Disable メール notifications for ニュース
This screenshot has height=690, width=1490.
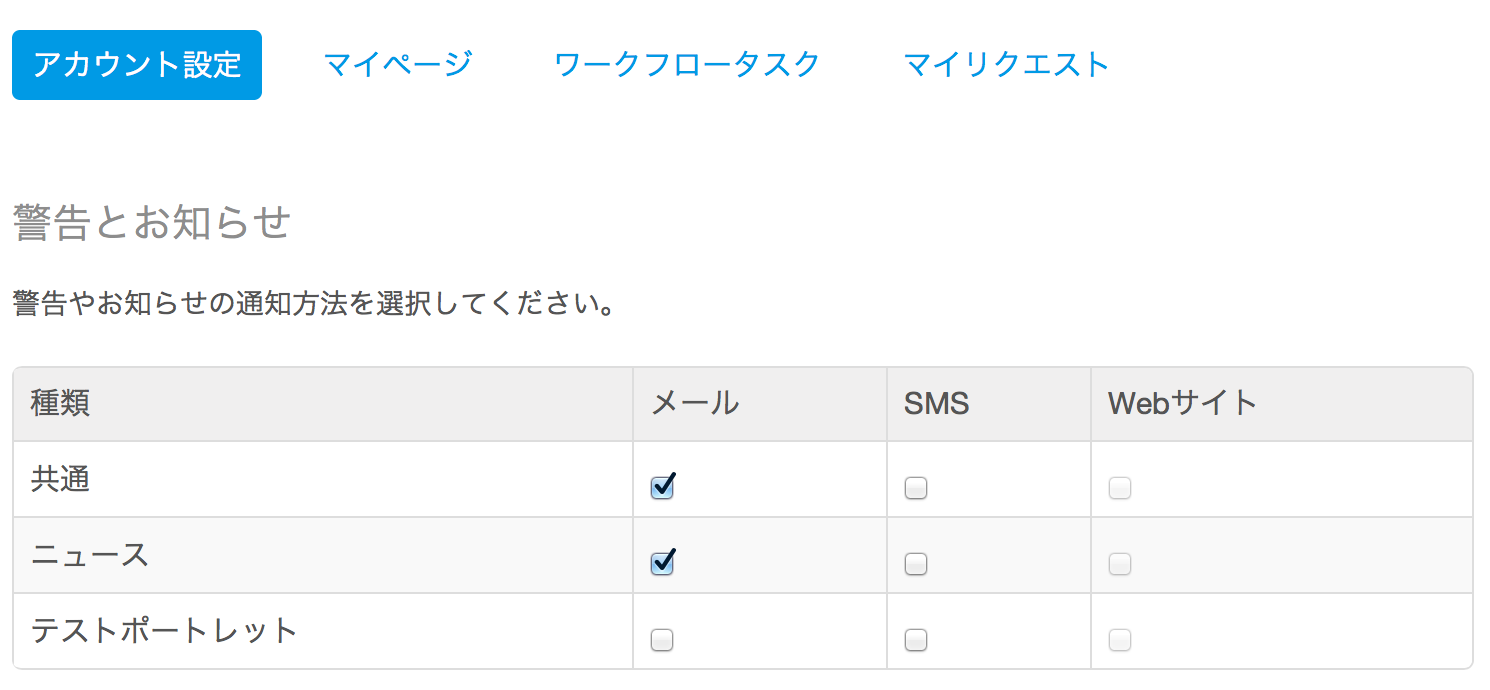click(662, 564)
